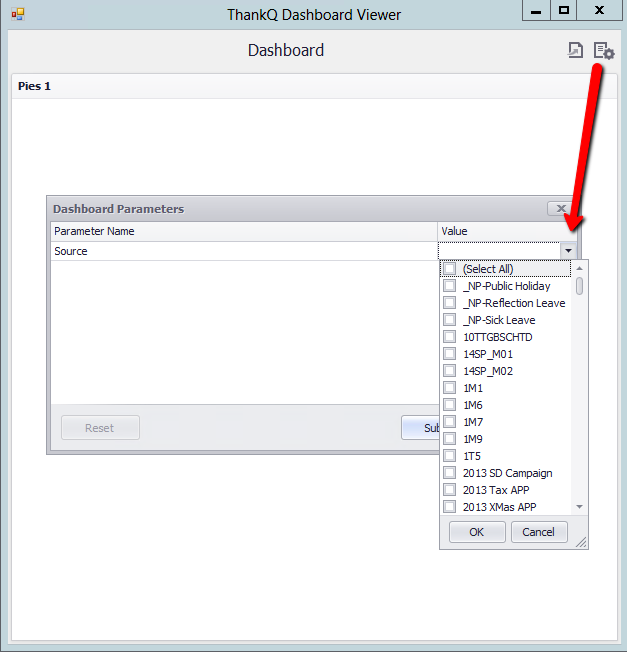Click the resize grip of dropdown list
The height and width of the screenshot is (653, 627).
(581, 542)
